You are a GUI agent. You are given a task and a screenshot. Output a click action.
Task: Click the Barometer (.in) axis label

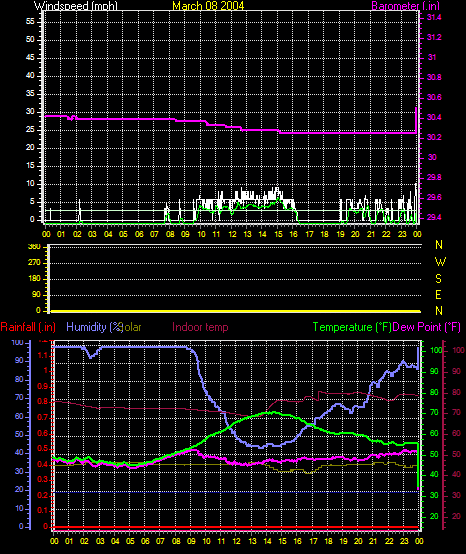(x=406, y=6)
